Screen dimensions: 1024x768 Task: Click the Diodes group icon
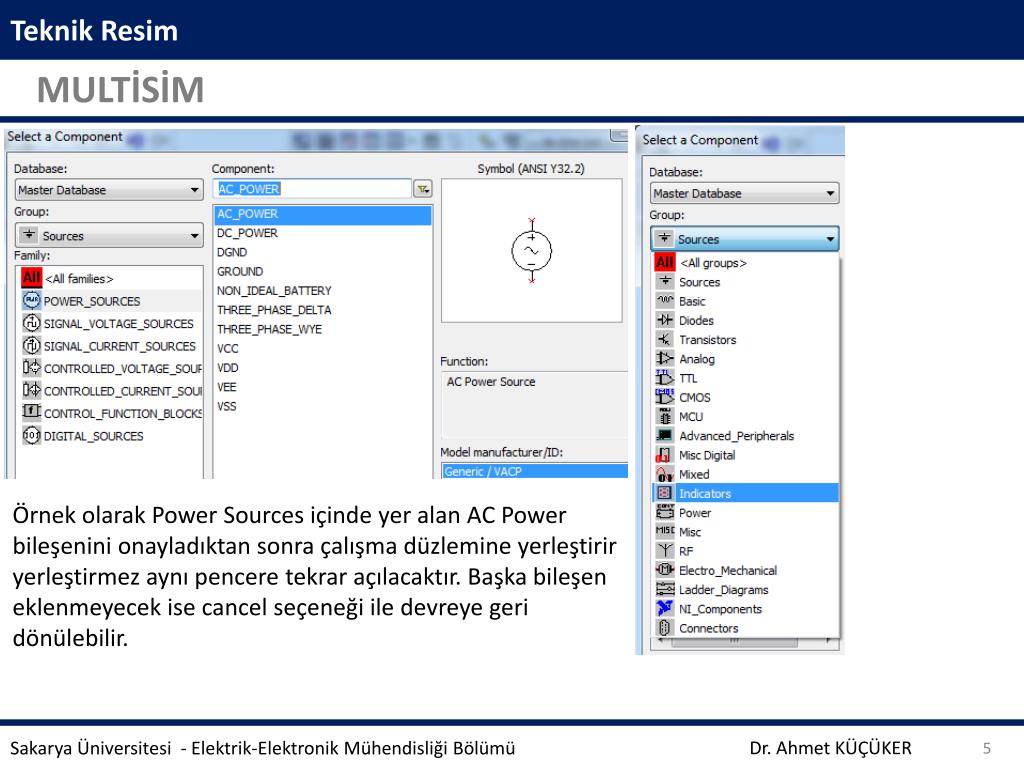(x=665, y=320)
